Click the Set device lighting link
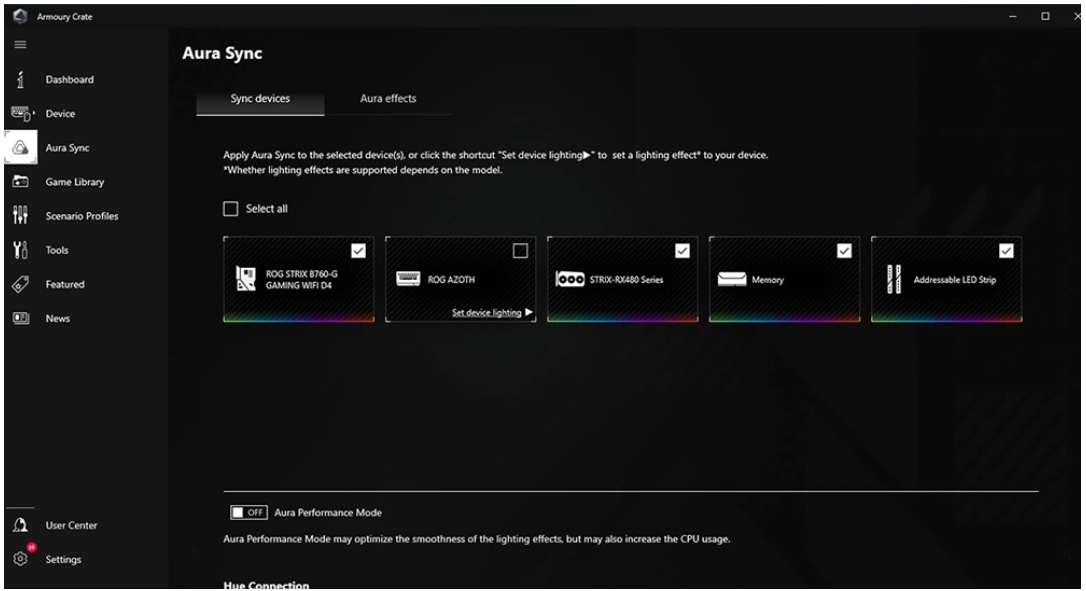The image size is (1086, 591). 487,312
